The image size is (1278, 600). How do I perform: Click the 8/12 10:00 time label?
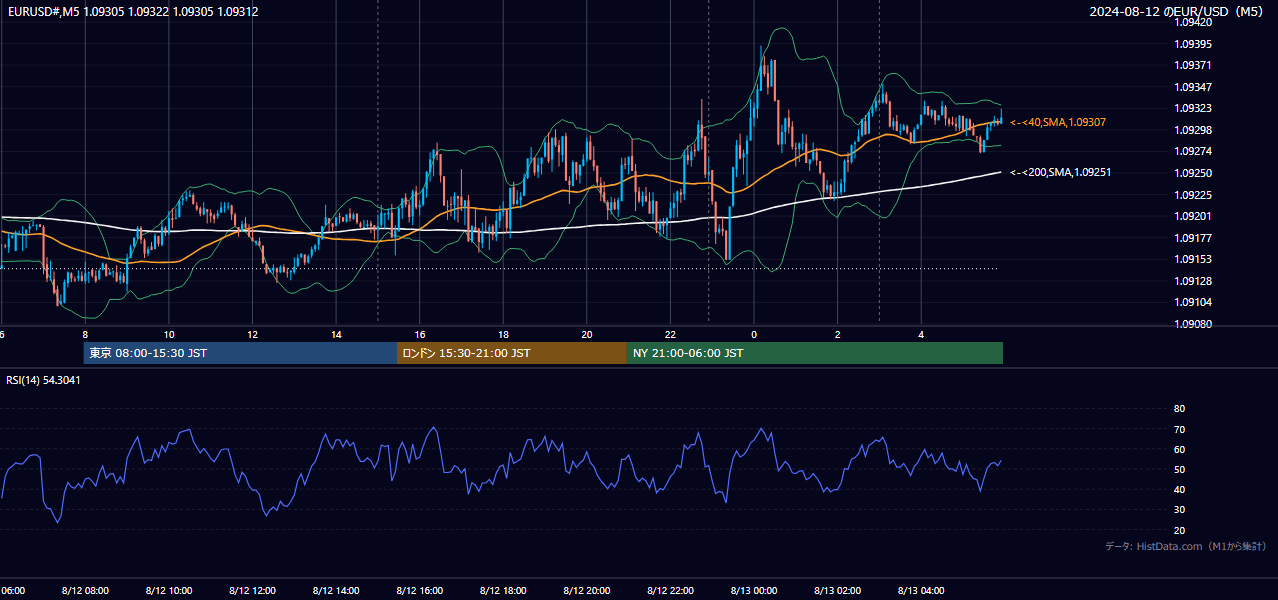168,590
